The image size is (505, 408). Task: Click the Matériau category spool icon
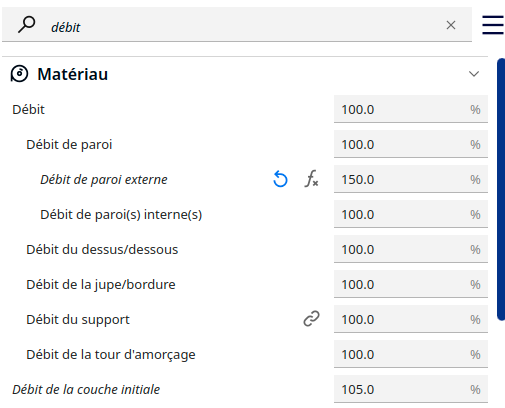coord(19,74)
